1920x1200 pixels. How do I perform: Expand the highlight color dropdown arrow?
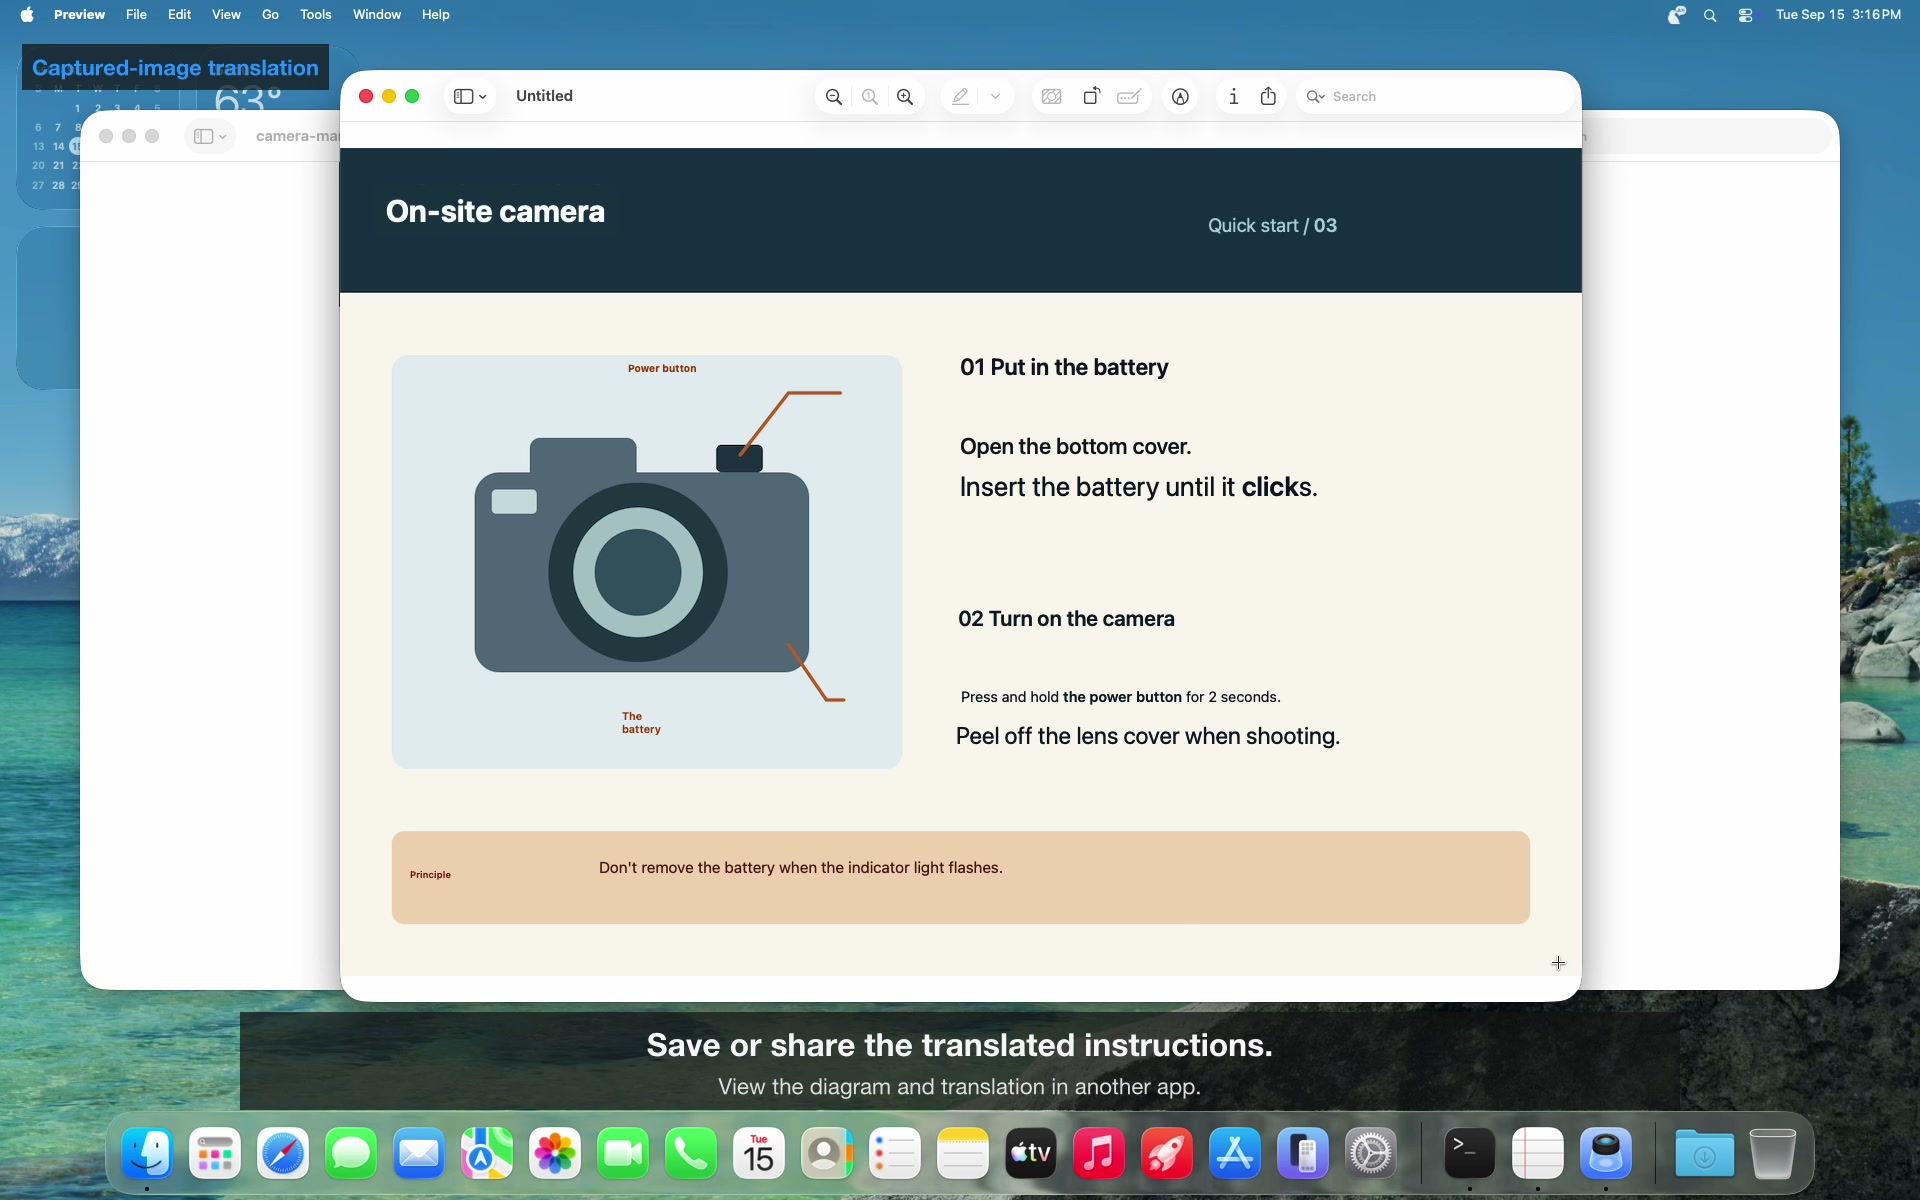point(995,97)
